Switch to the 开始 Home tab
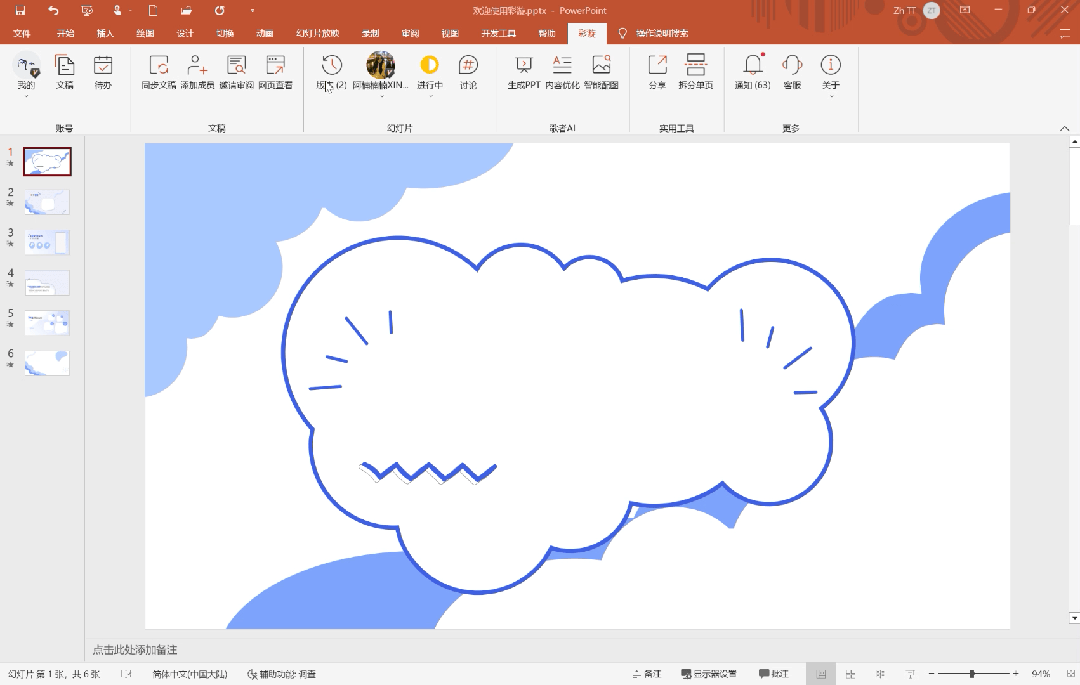Image resolution: width=1080 pixels, height=685 pixels. click(x=65, y=33)
